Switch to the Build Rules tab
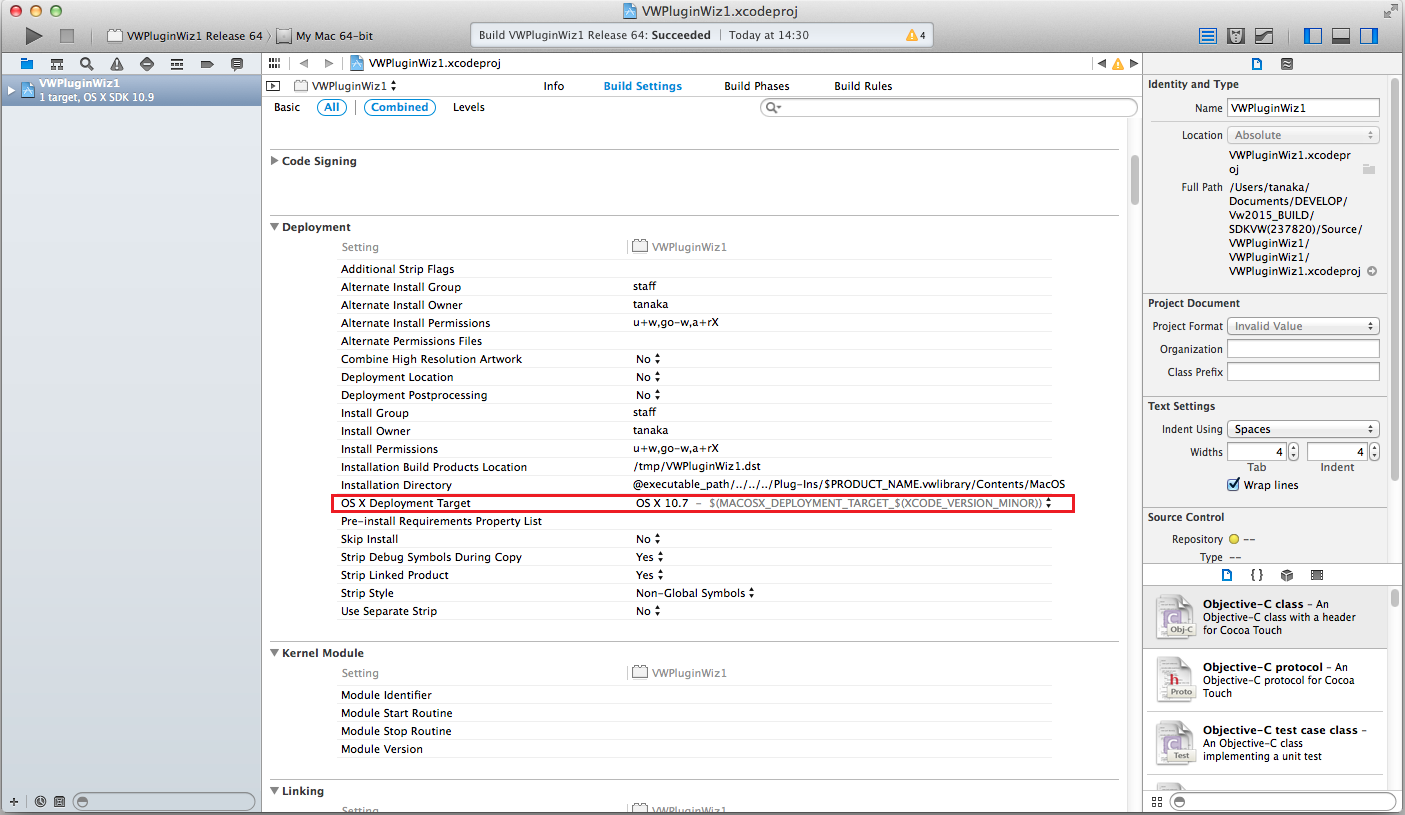 pyautogui.click(x=863, y=86)
